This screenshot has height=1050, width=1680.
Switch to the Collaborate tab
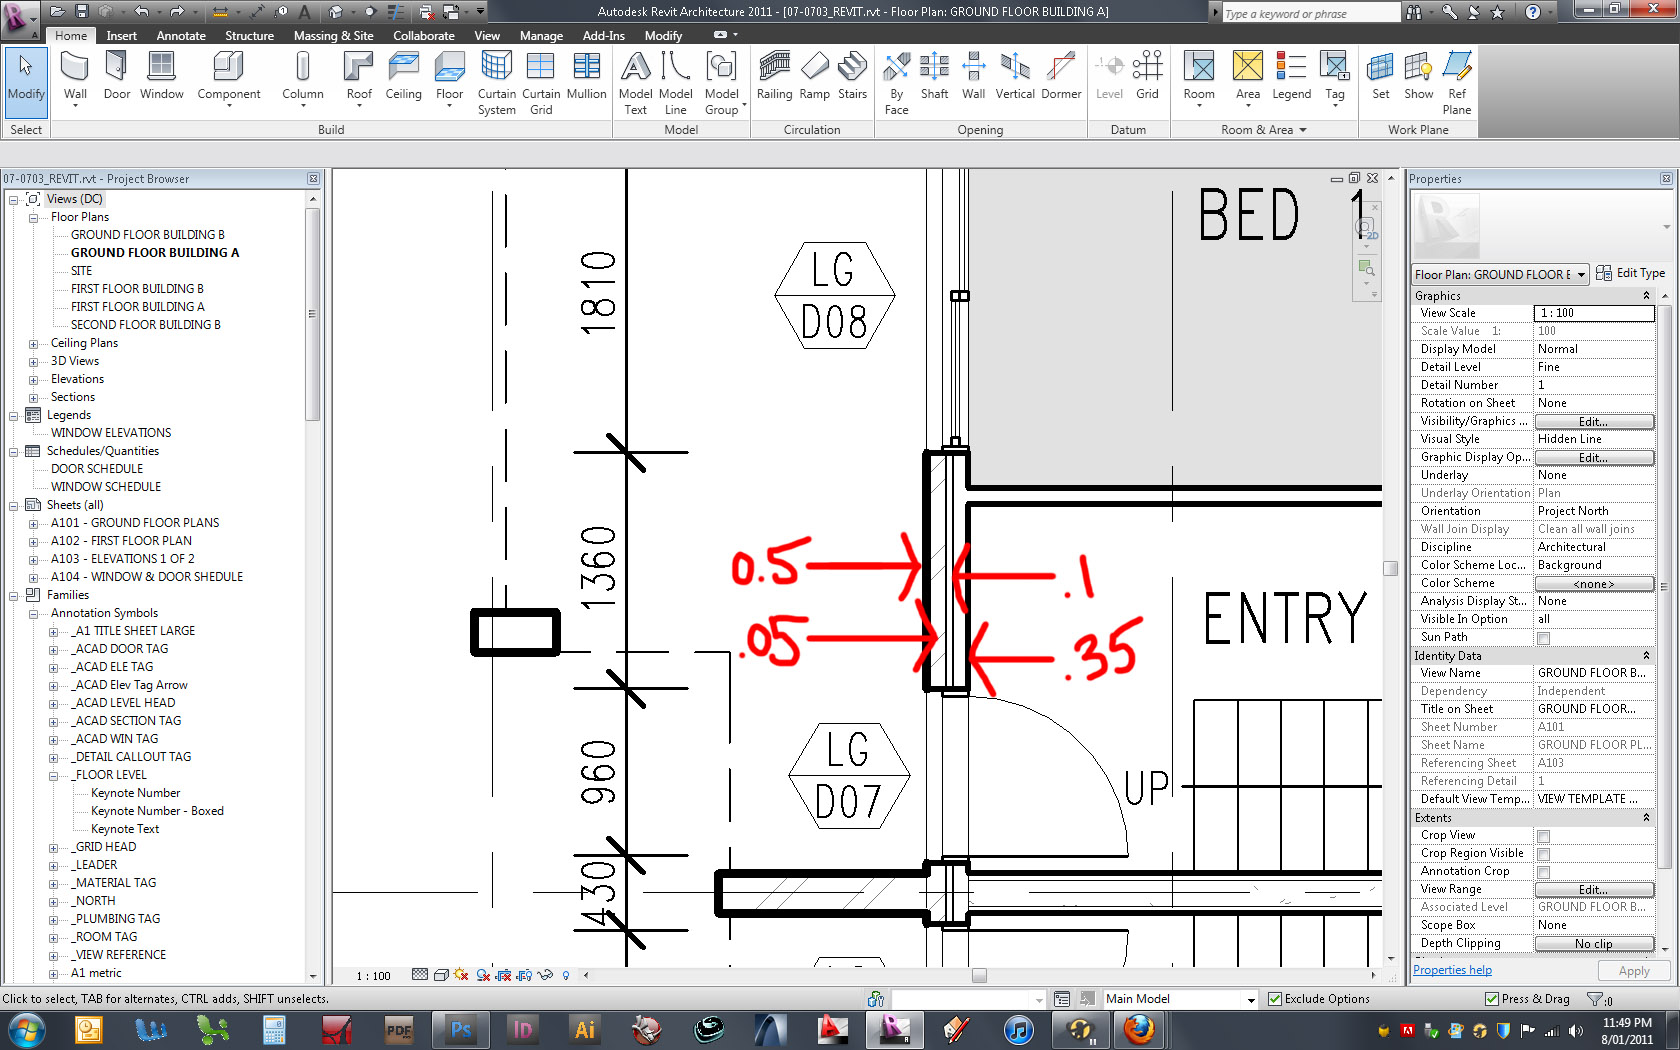(424, 35)
